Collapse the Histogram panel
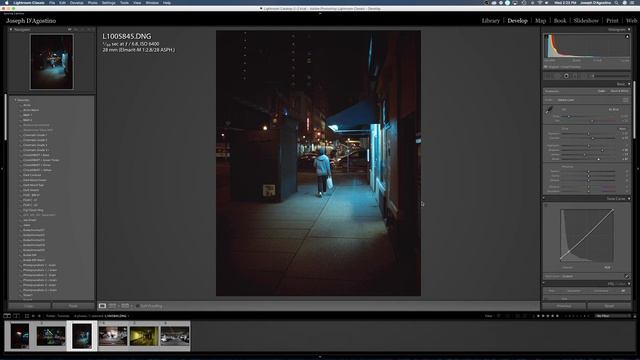640x360 pixels. click(x=629, y=29)
